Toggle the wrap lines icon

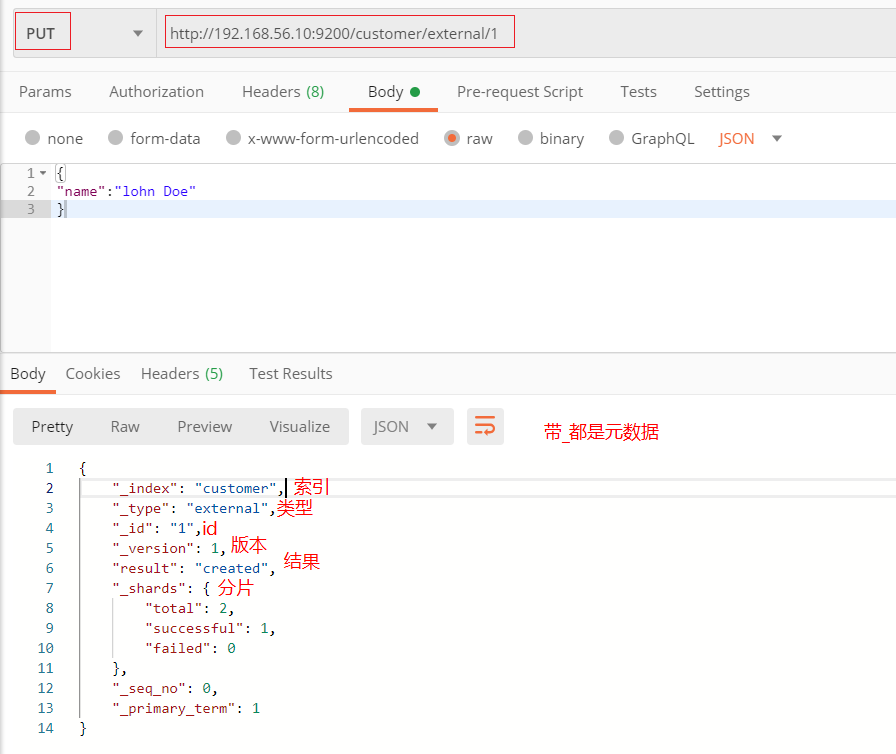[x=485, y=427]
